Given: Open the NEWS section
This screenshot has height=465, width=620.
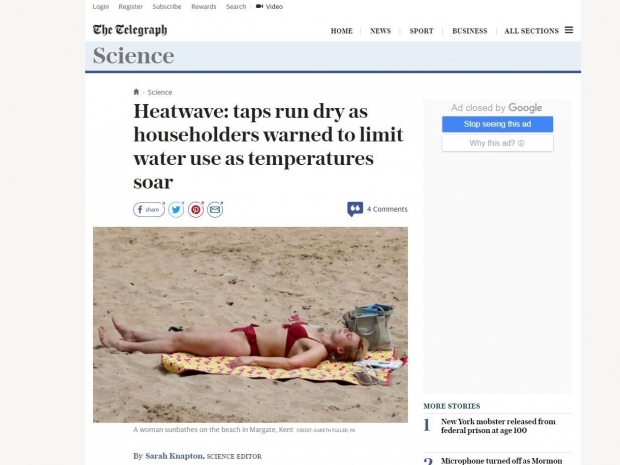Looking at the screenshot, I should [x=380, y=31].
